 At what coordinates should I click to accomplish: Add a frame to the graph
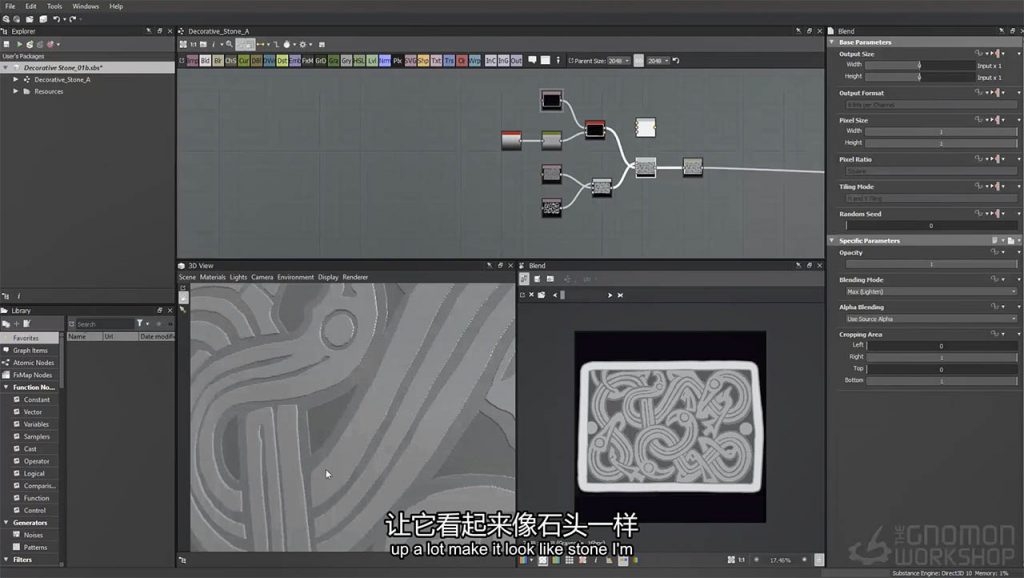point(545,60)
